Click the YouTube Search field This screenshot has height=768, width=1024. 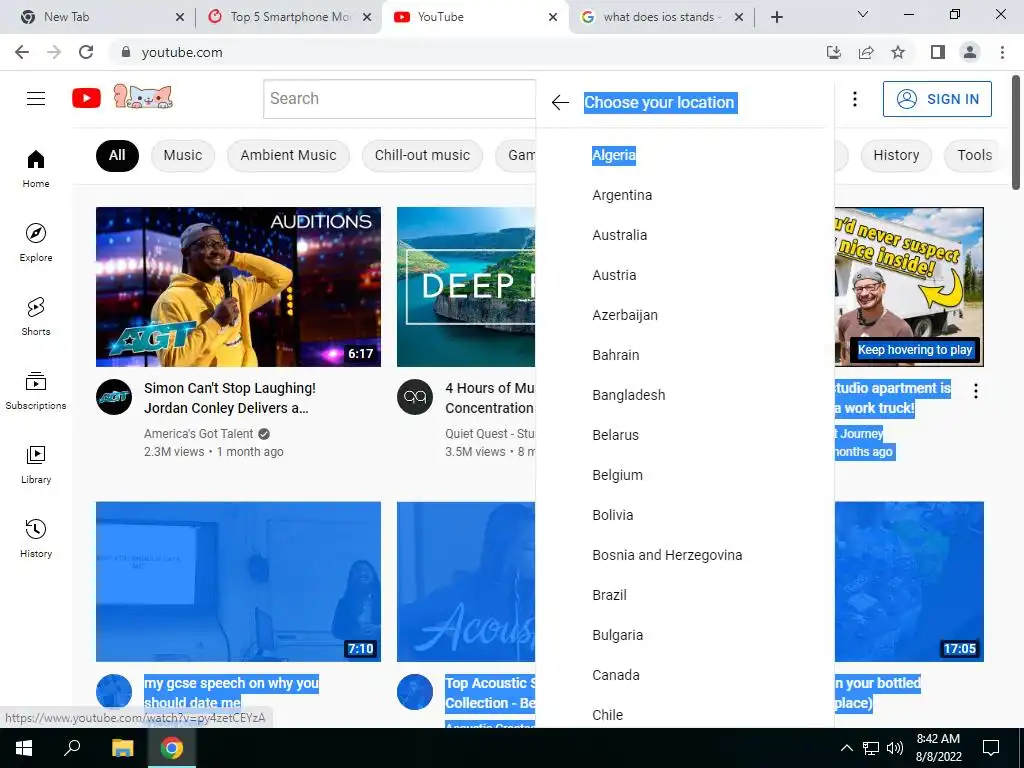400,99
